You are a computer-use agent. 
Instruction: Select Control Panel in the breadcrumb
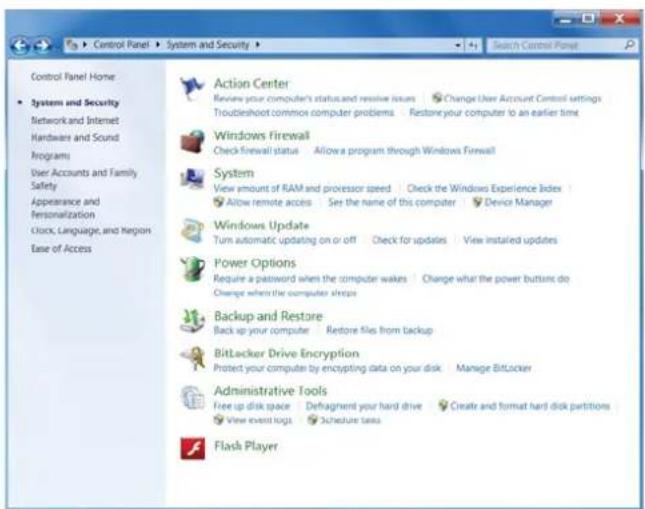click(121, 44)
